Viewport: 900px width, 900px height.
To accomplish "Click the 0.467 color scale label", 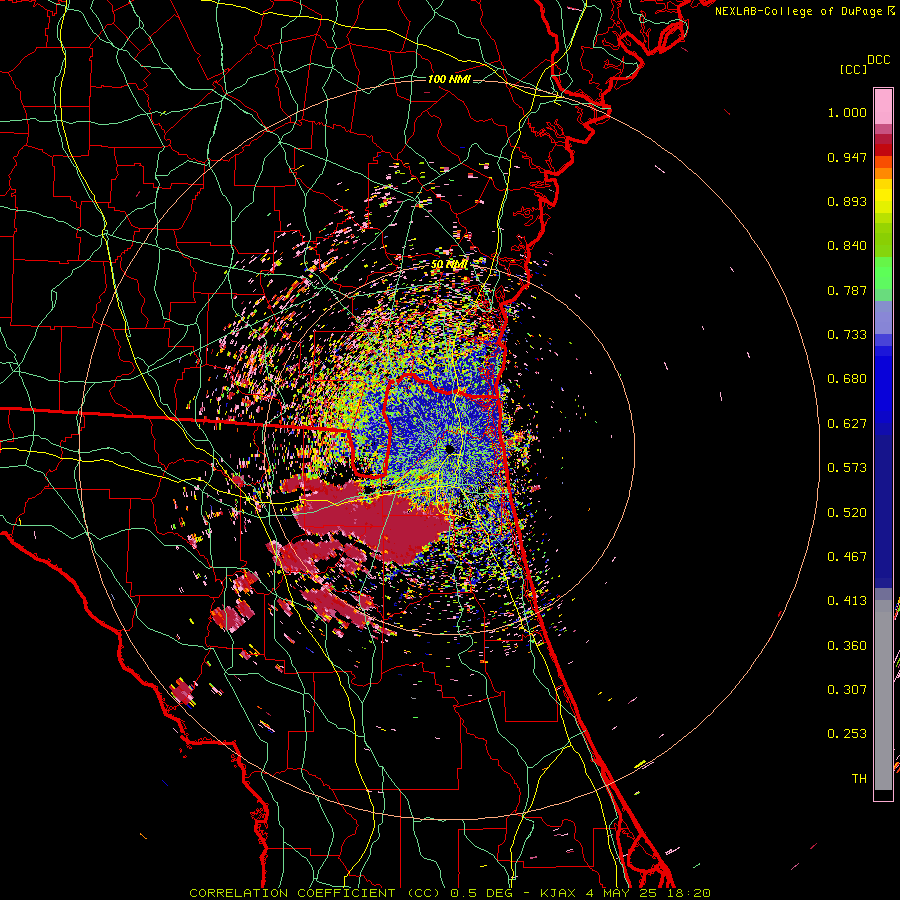I will pyautogui.click(x=847, y=557).
